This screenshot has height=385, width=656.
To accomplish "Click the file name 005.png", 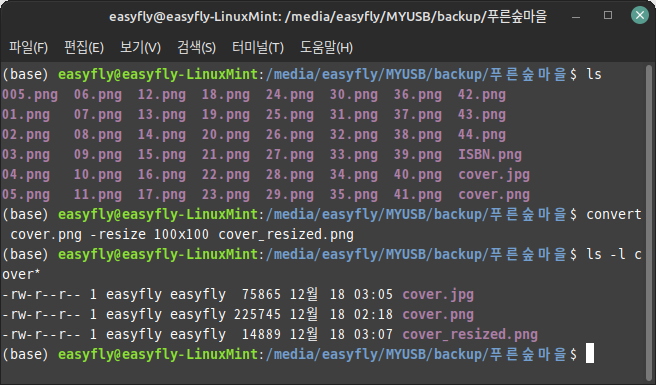I will [x=30, y=95].
